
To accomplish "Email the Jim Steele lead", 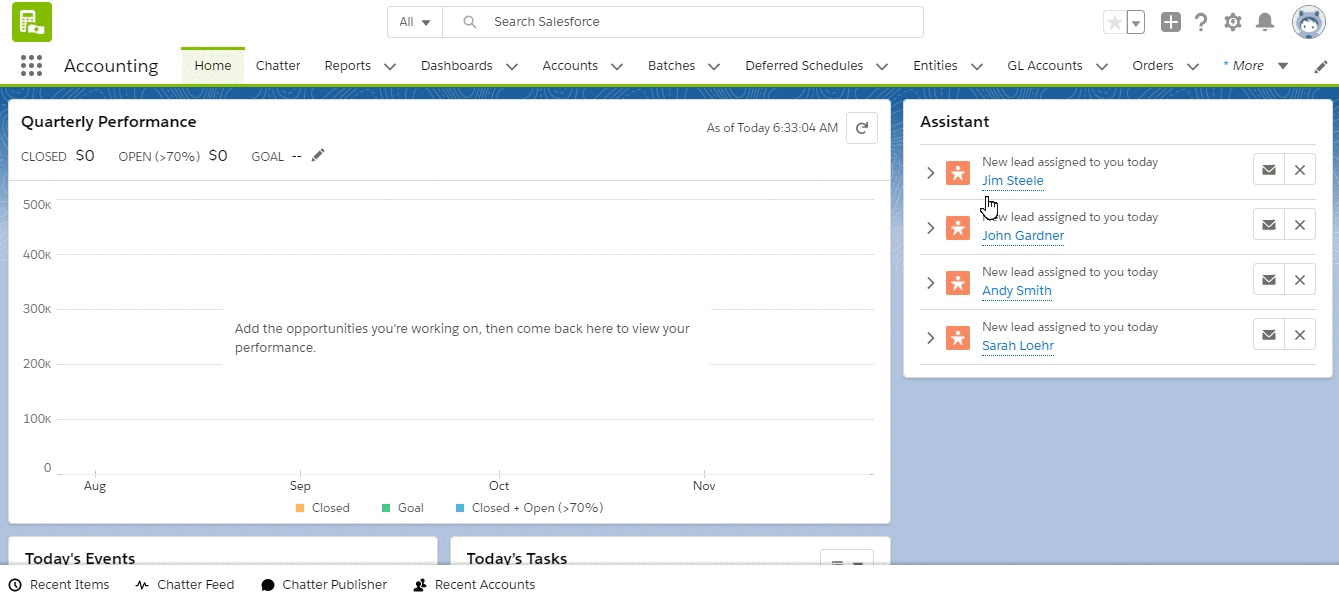I will [x=1268, y=170].
